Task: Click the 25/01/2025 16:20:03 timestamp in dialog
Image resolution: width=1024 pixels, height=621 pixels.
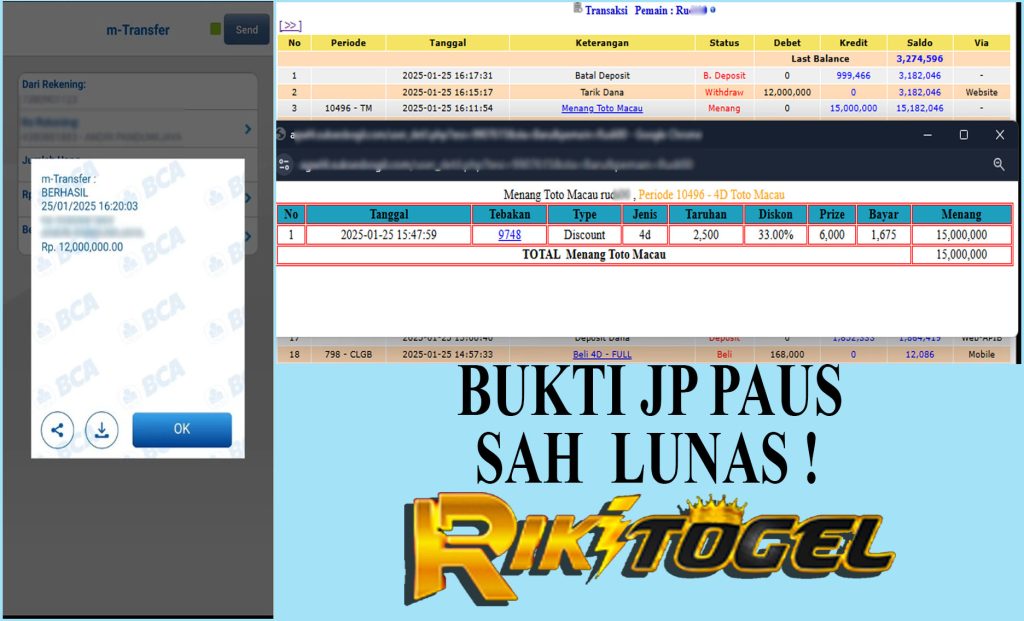Action: click(x=89, y=206)
